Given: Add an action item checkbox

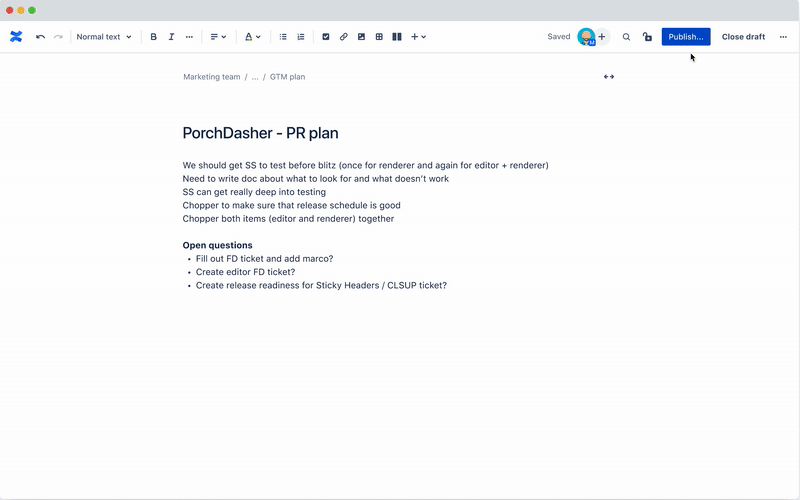Looking at the screenshot, I should 326,37.
